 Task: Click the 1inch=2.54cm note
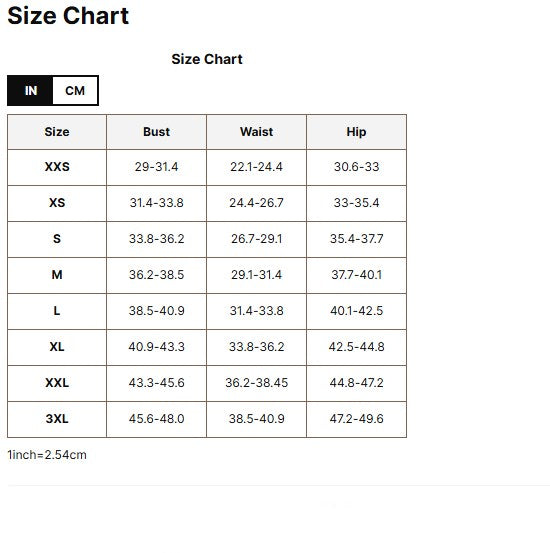[47, 455]
